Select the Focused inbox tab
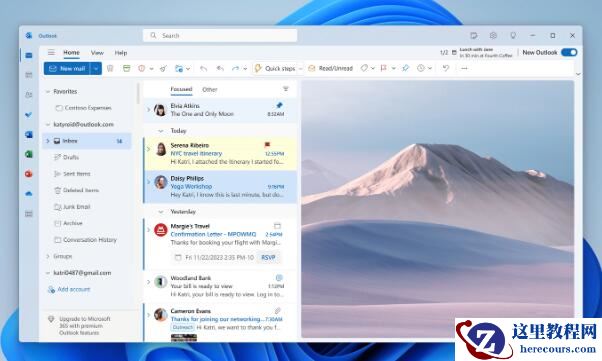This screenshot has height=361, width=602. coord(181,89)
